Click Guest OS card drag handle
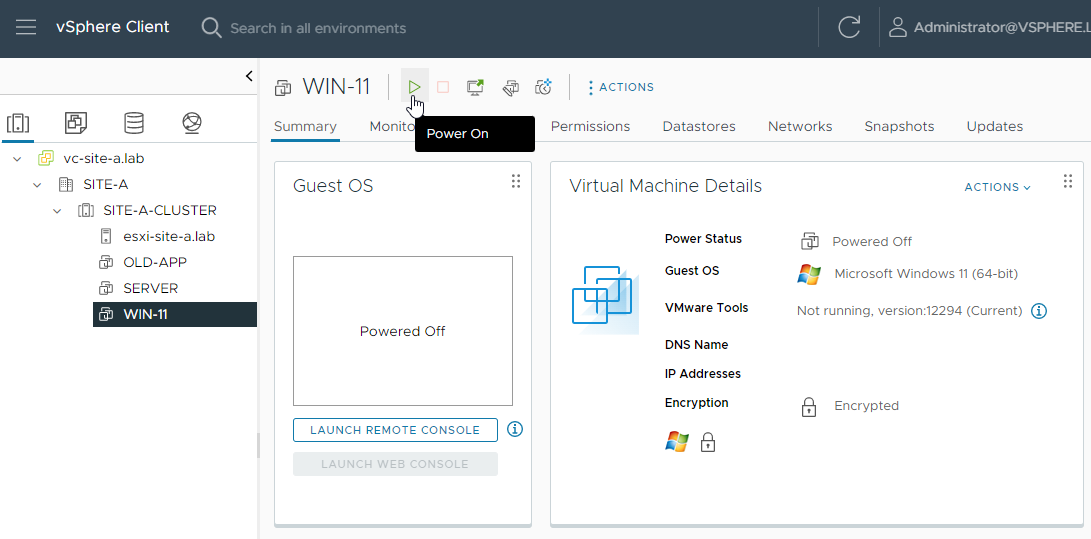 point(516,182)
